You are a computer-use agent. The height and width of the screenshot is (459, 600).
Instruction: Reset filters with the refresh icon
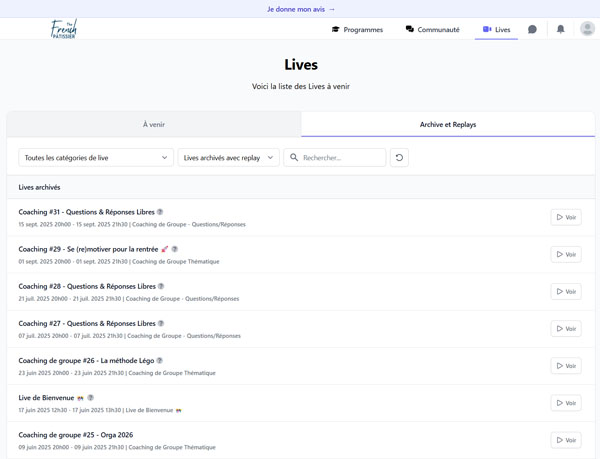399,158
